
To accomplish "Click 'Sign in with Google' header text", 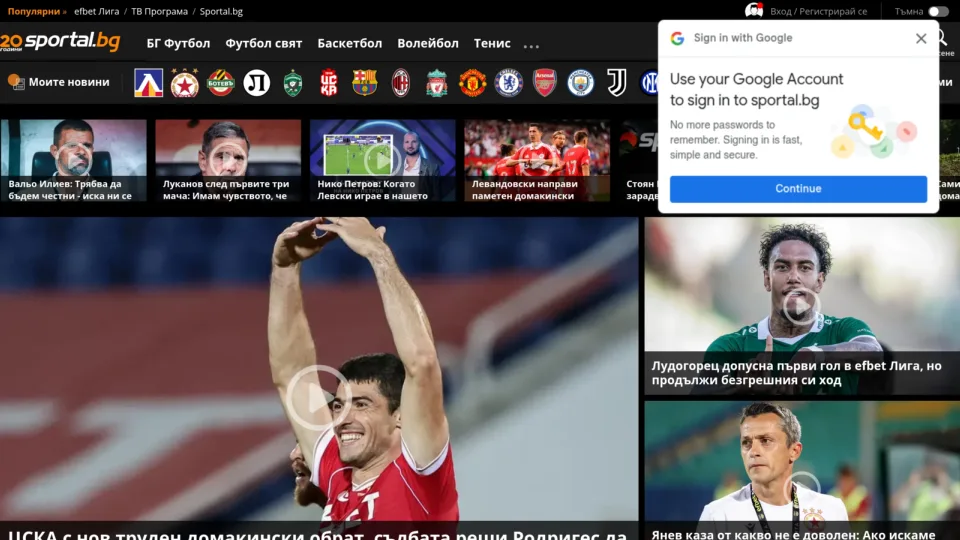I will click(x=743, y=38).
